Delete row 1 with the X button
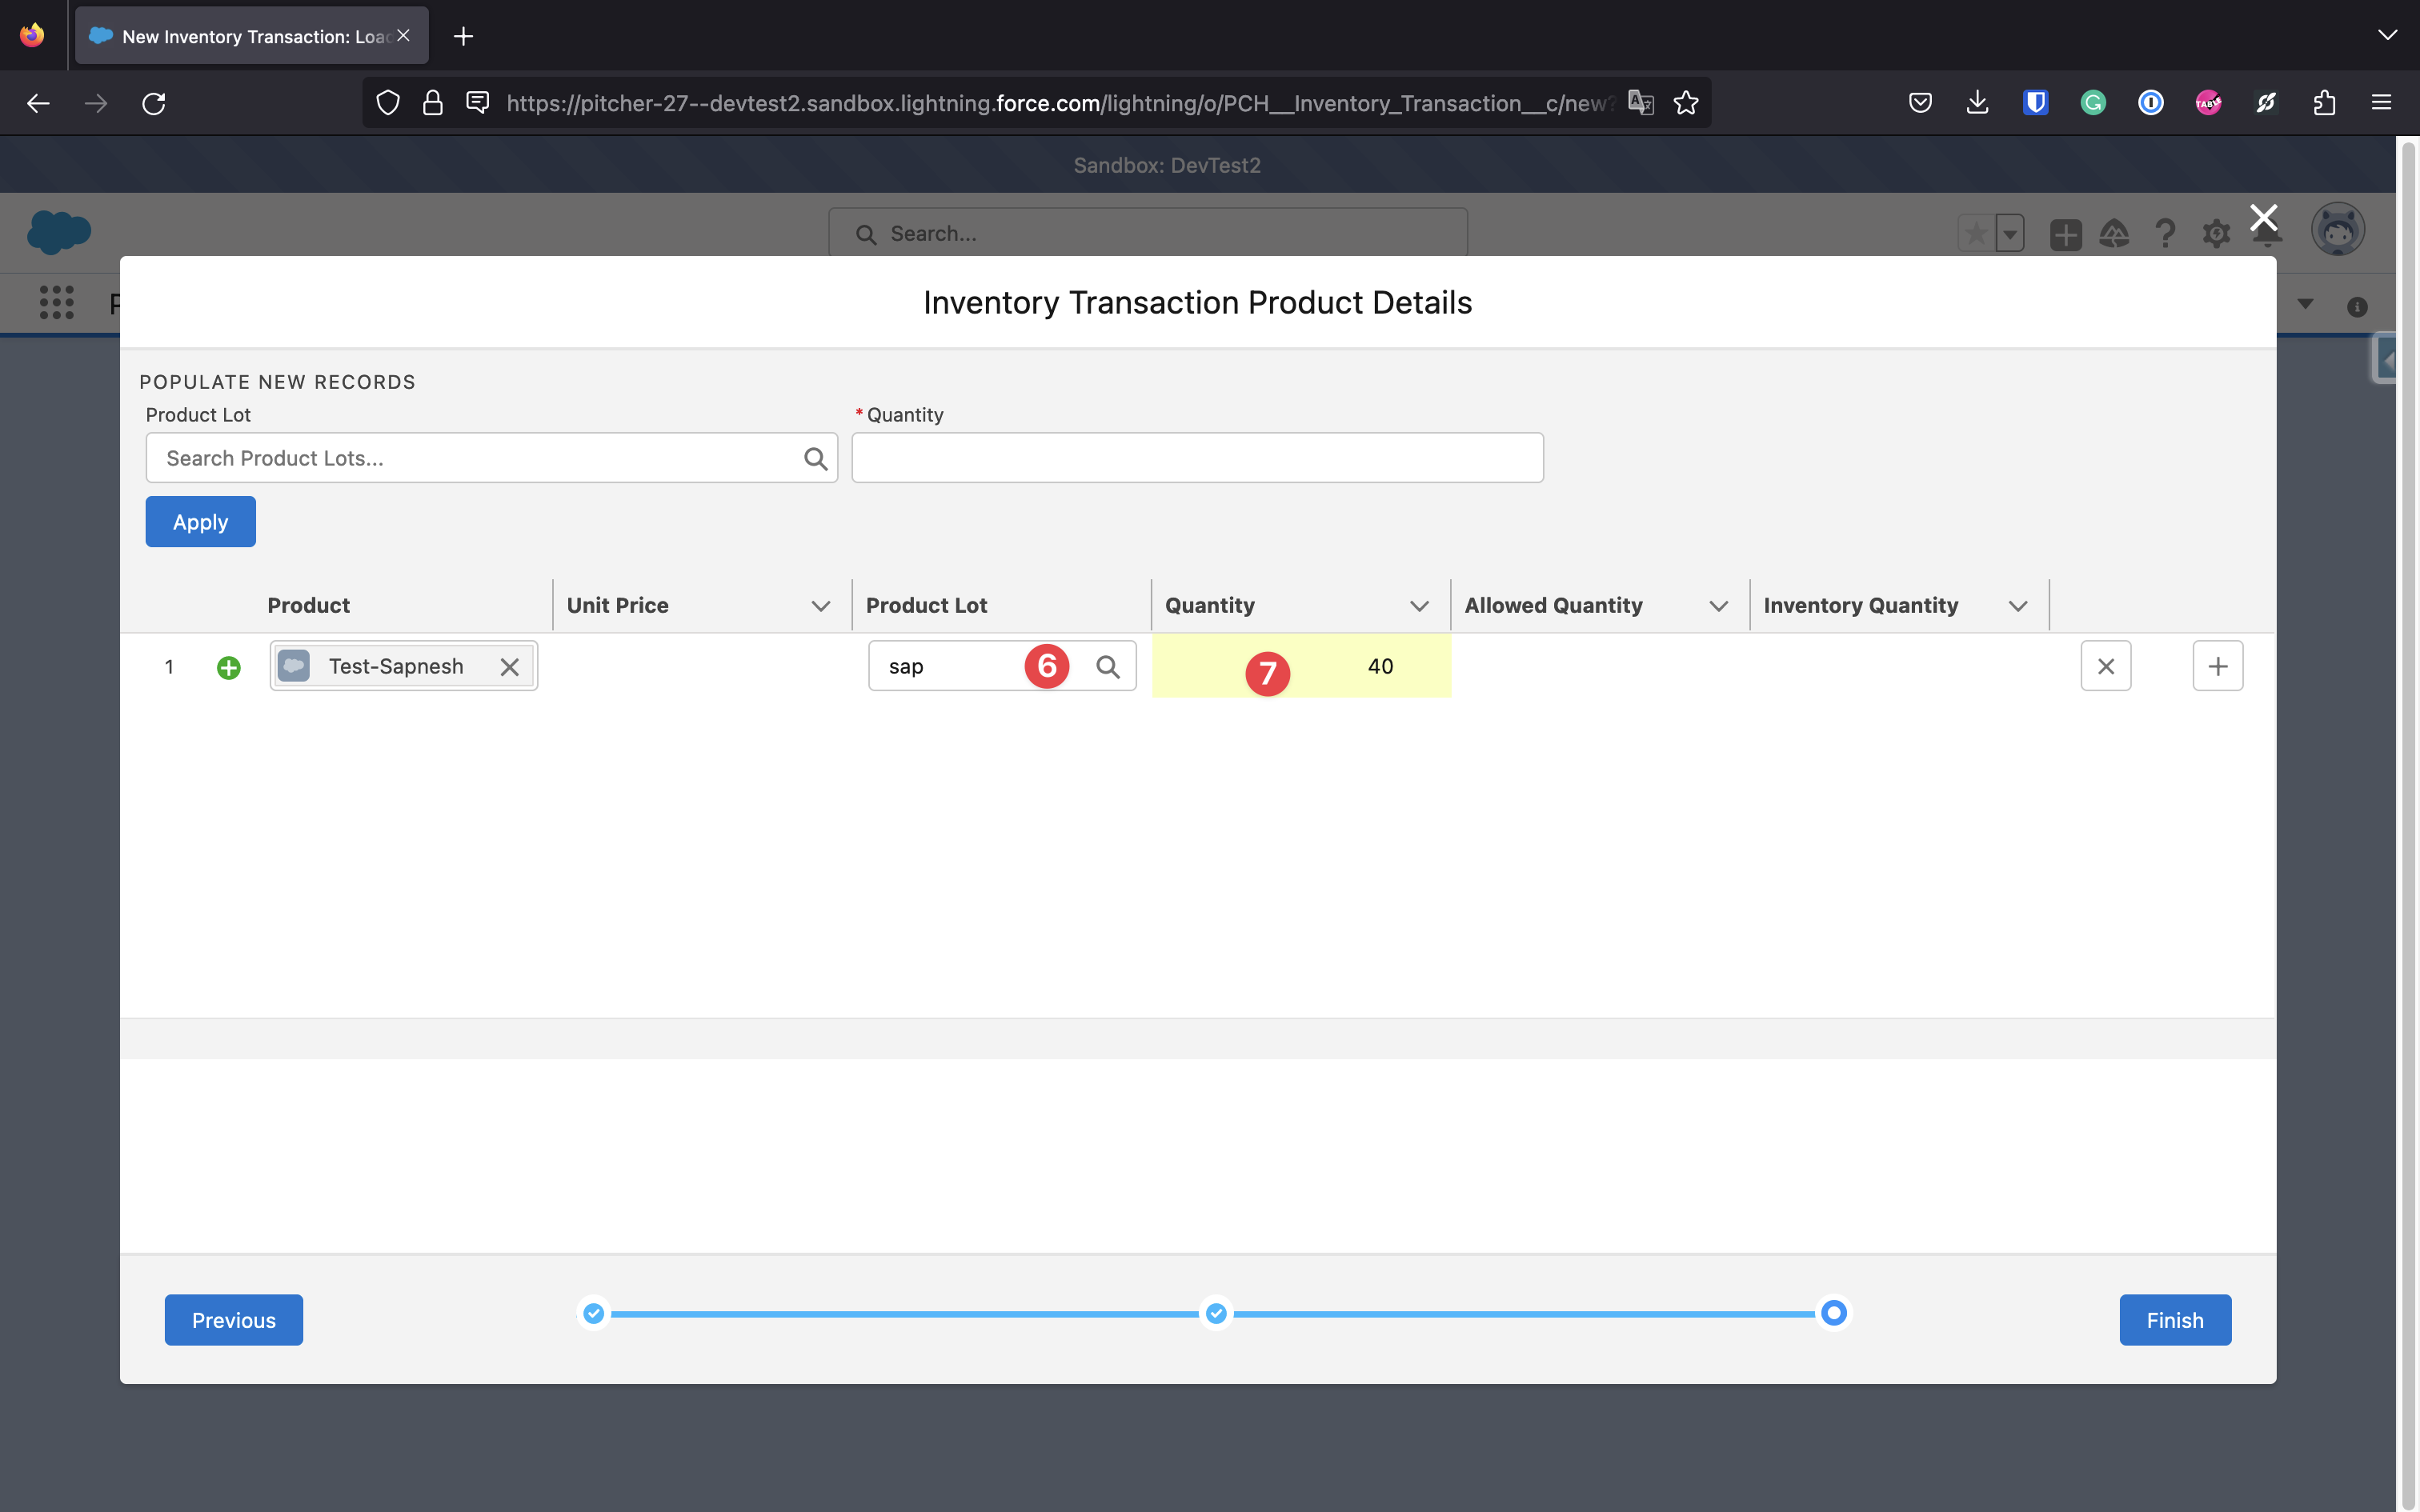This screenshot has width=2420, height=1512. [2105, 666]
